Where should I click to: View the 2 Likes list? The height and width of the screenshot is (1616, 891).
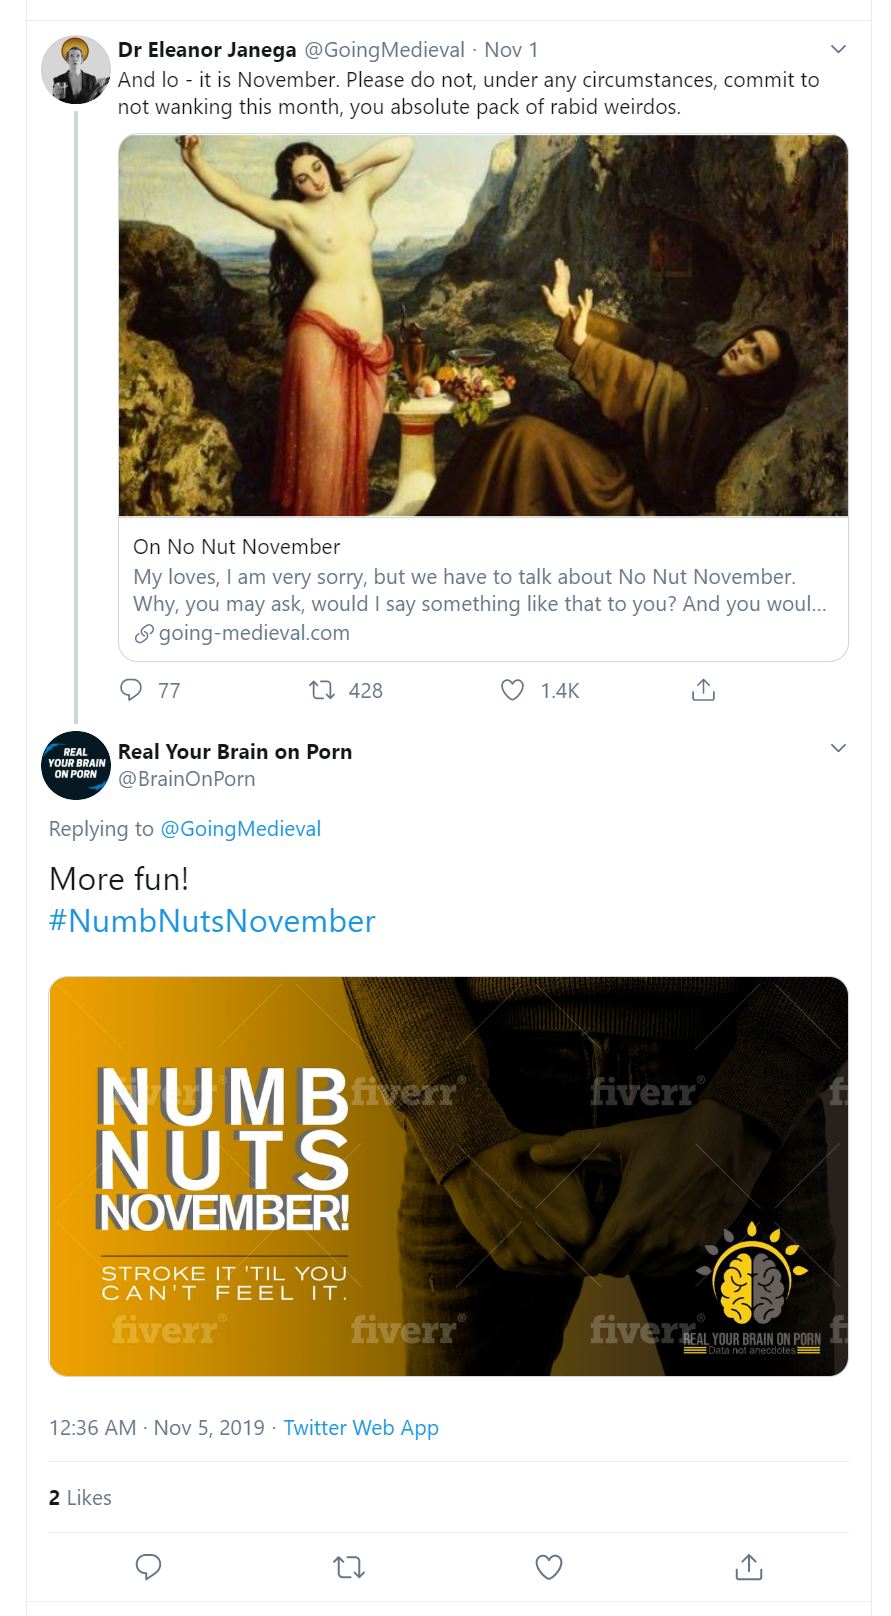pyautogui.click(x=80, y=1497)
